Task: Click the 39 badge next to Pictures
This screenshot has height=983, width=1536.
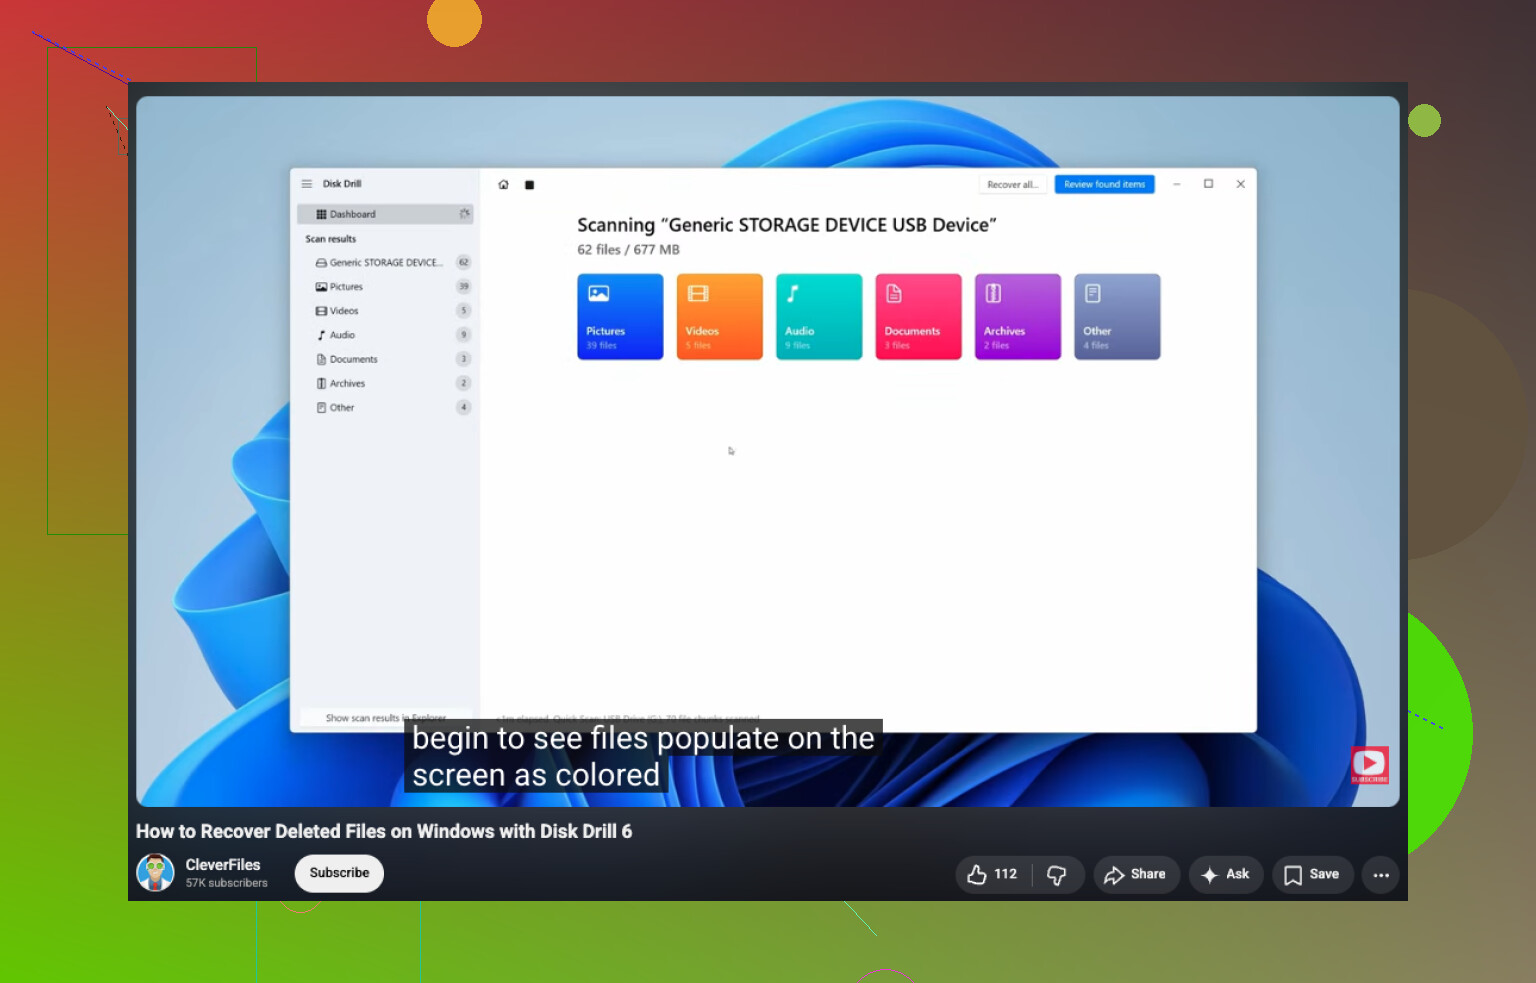Action: coord(463,287)
